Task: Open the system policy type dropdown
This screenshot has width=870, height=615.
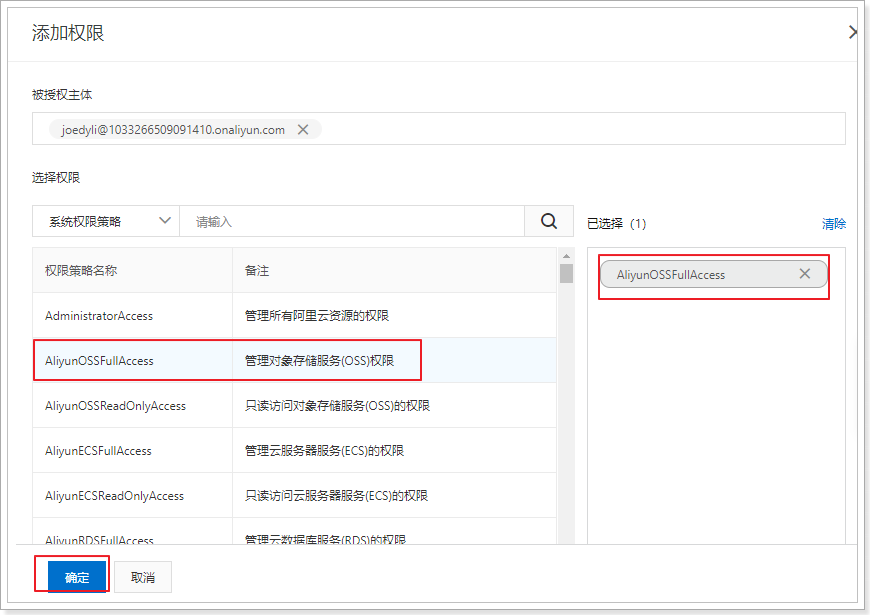Action: pos(106,221)
